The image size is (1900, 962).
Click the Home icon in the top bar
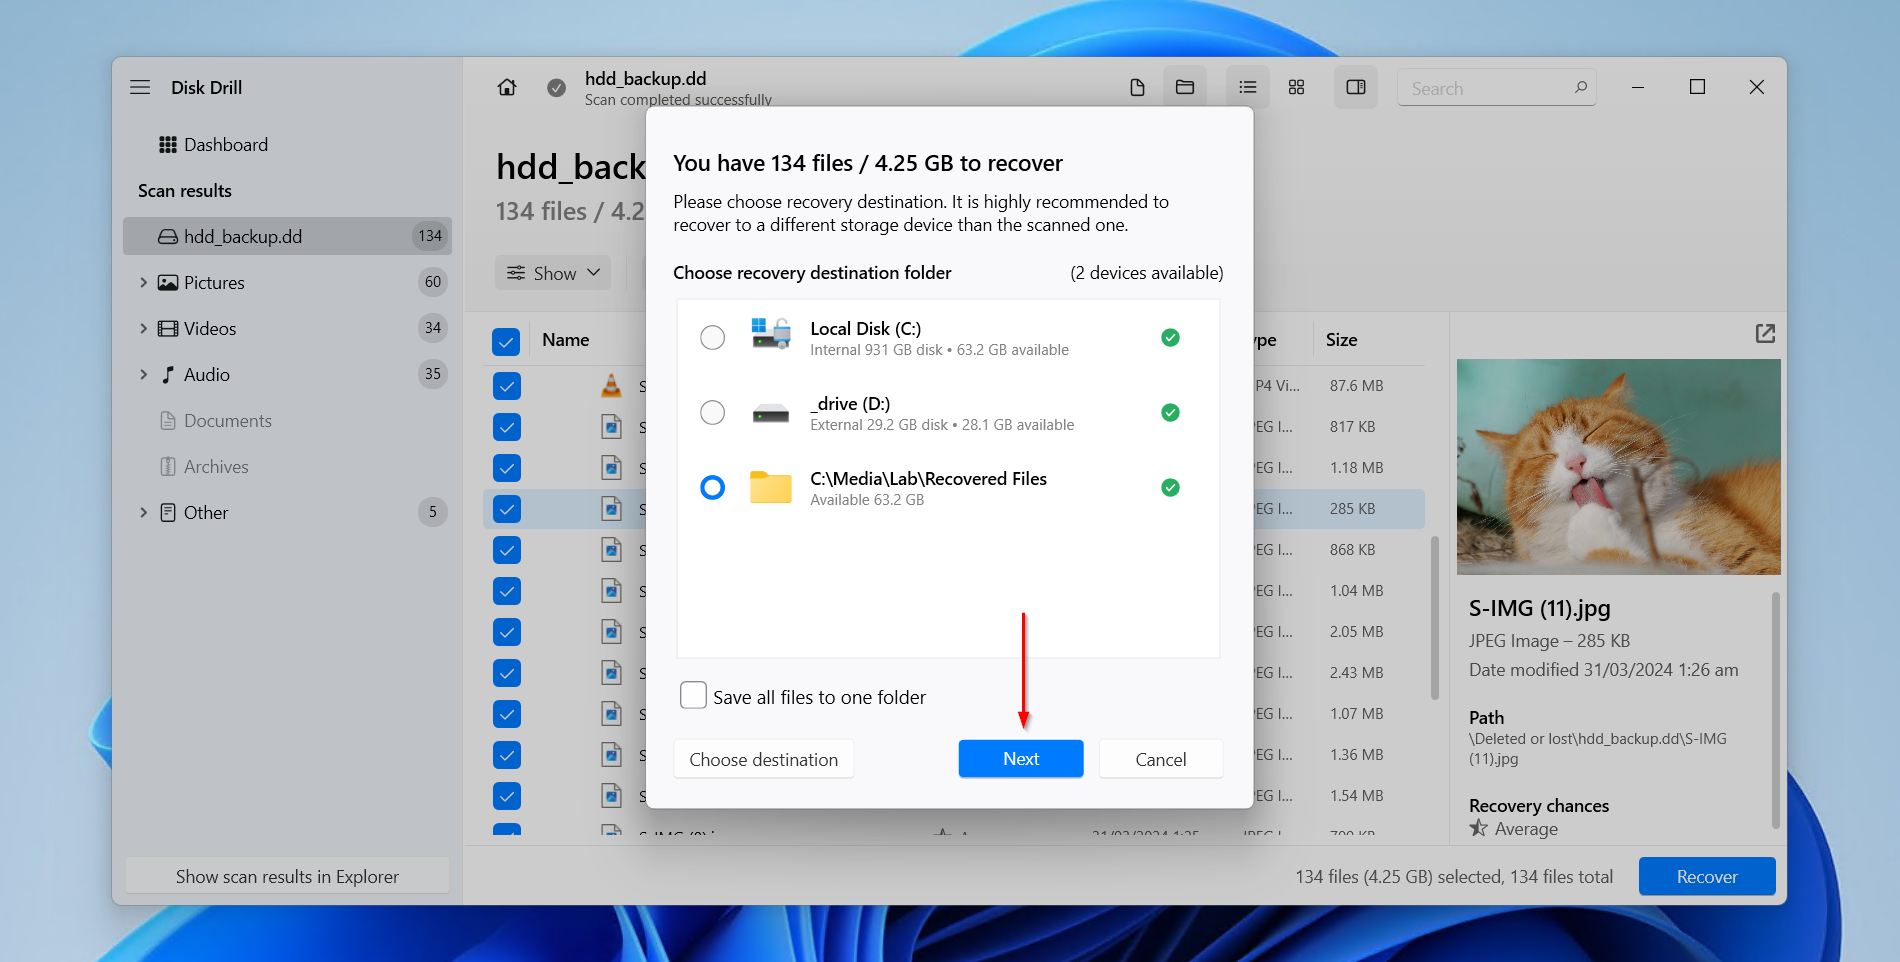tap(507, 87)
